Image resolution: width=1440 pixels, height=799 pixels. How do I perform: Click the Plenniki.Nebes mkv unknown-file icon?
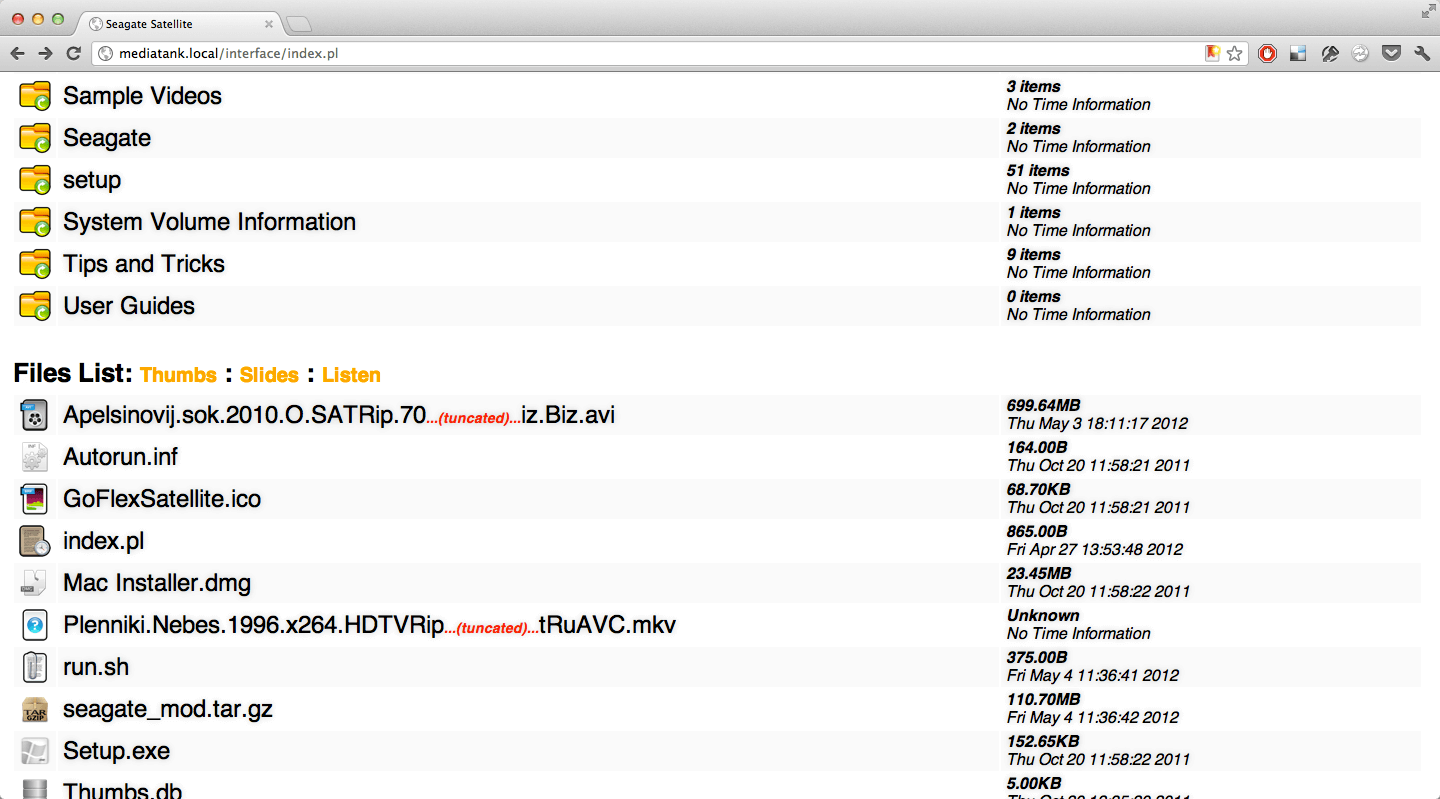click(x=35, y=625)
